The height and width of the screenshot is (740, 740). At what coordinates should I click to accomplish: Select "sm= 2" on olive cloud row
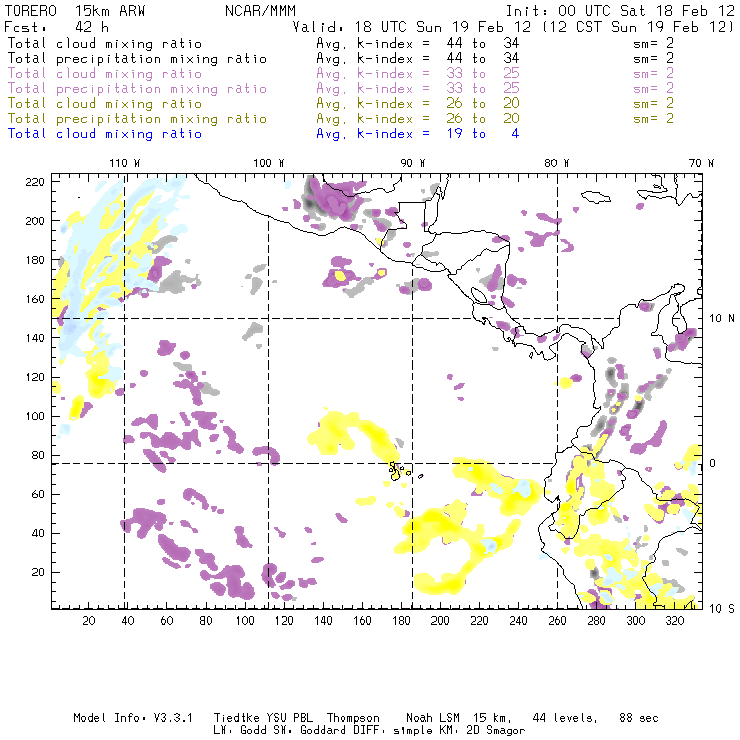(653, 104)
